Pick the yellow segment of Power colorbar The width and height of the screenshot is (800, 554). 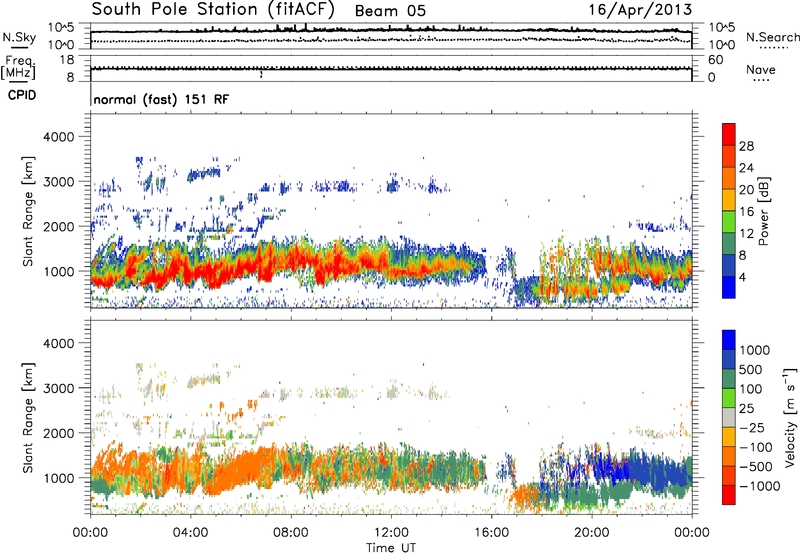729,200
